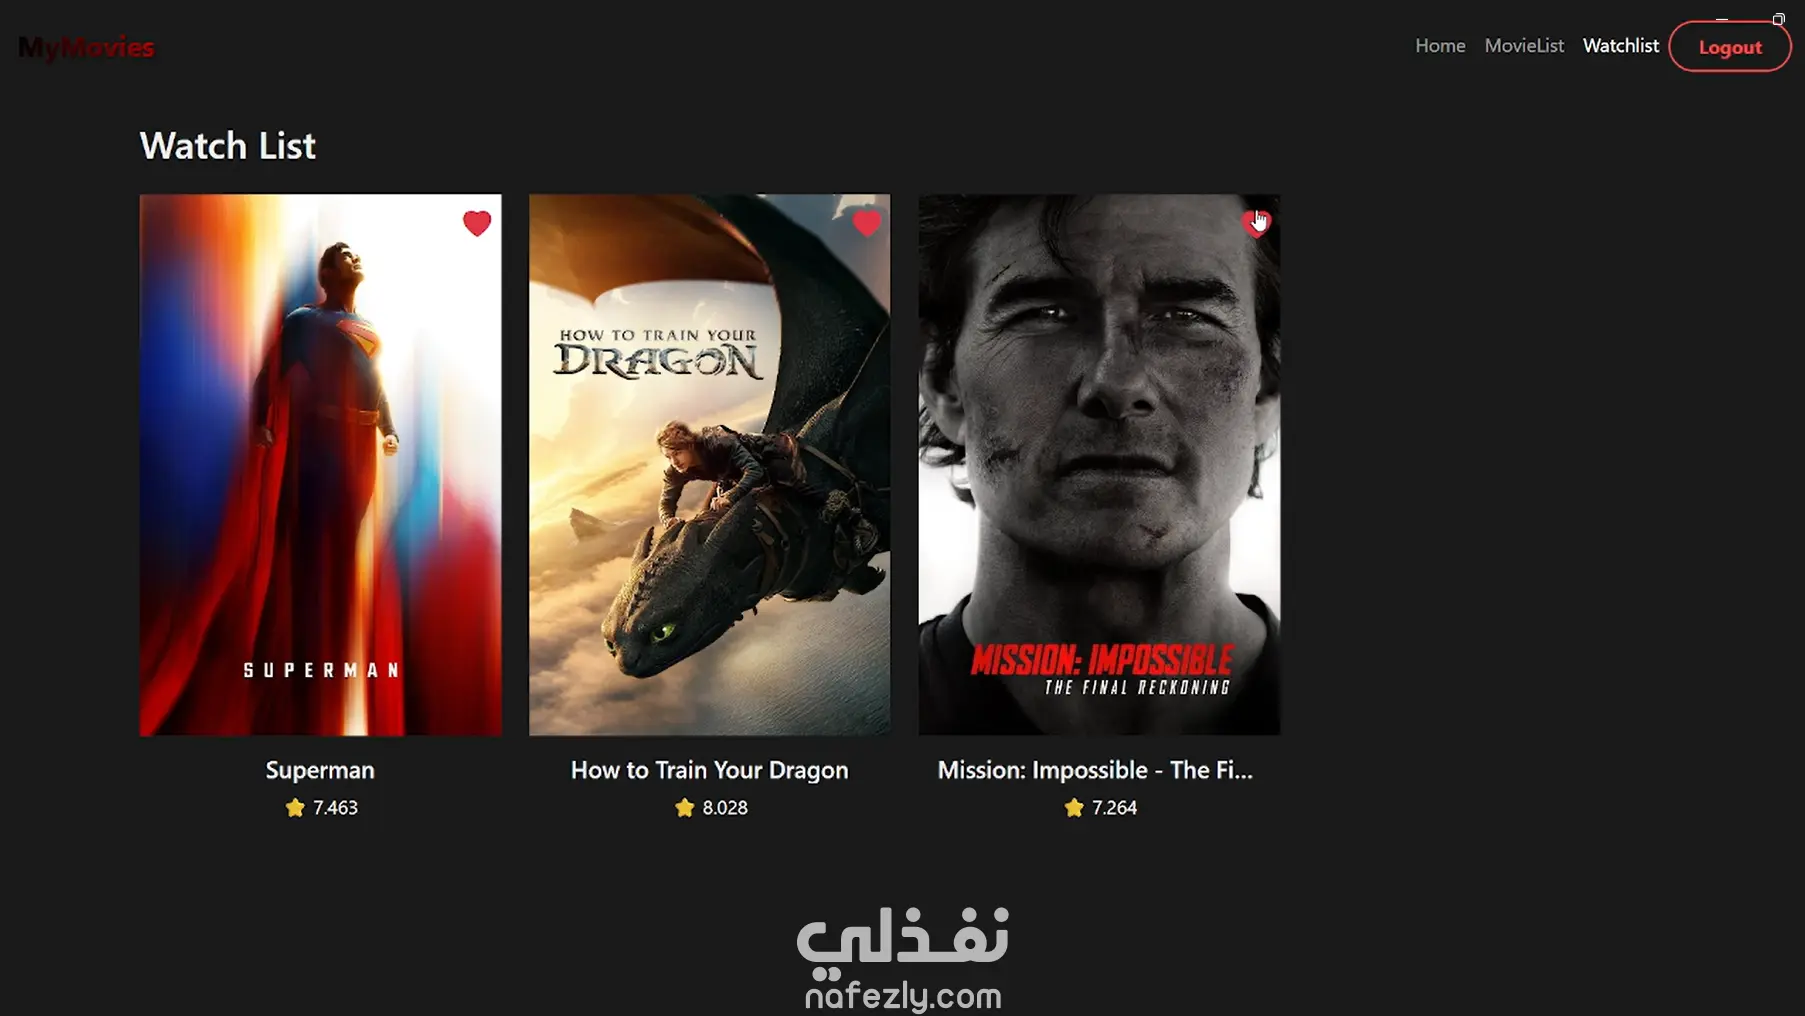
Task: Click the Superman movie title
Action: point(320,770)
